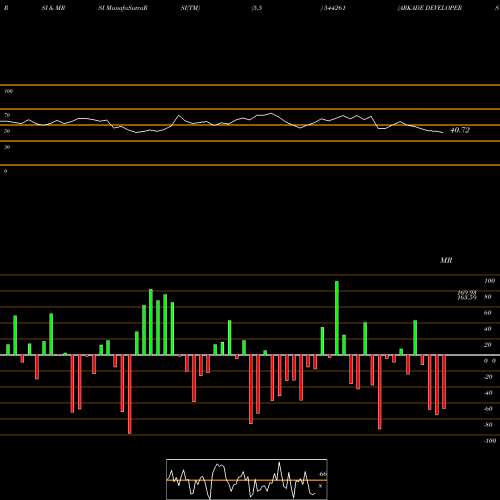
Task: Click the RSI 100 axis label
Action: [8, 91]
